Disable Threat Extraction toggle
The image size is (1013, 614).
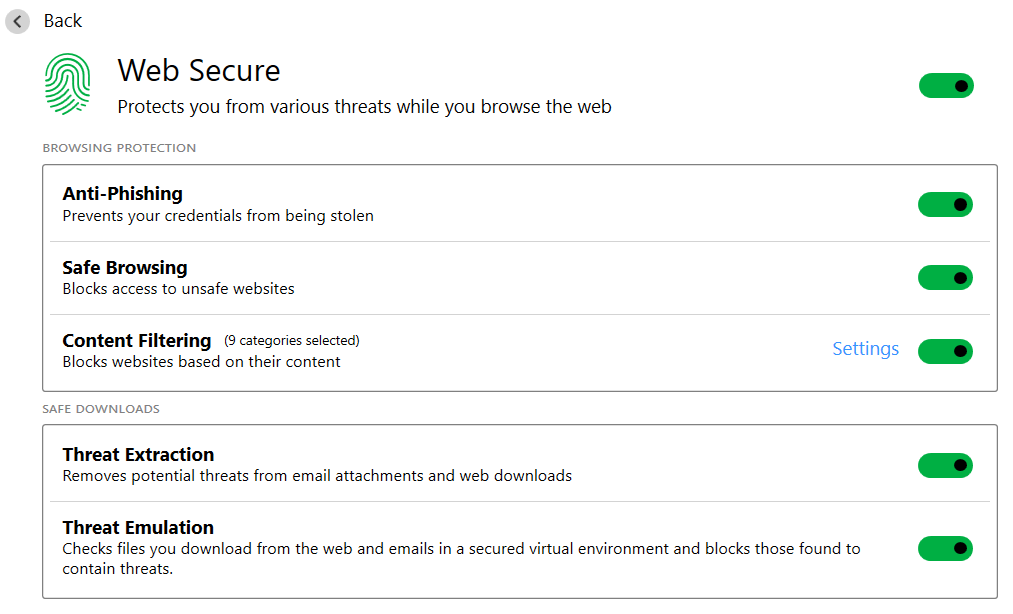point(945,465)
